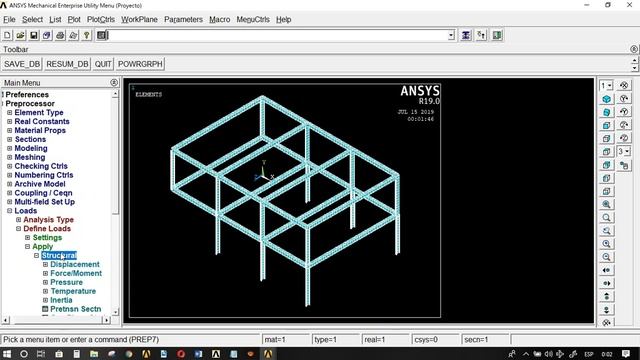Click the Reset Picking icon on the top toolbar
640x360 pixels.
tap(481, 36)
